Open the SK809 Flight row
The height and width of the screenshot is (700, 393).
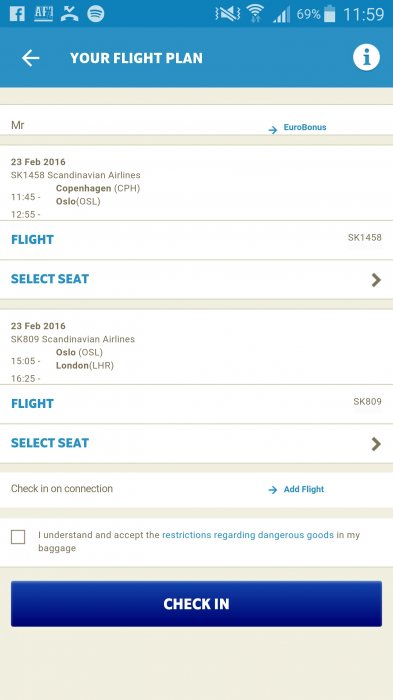pyautogui.click(x=196, y=404)
